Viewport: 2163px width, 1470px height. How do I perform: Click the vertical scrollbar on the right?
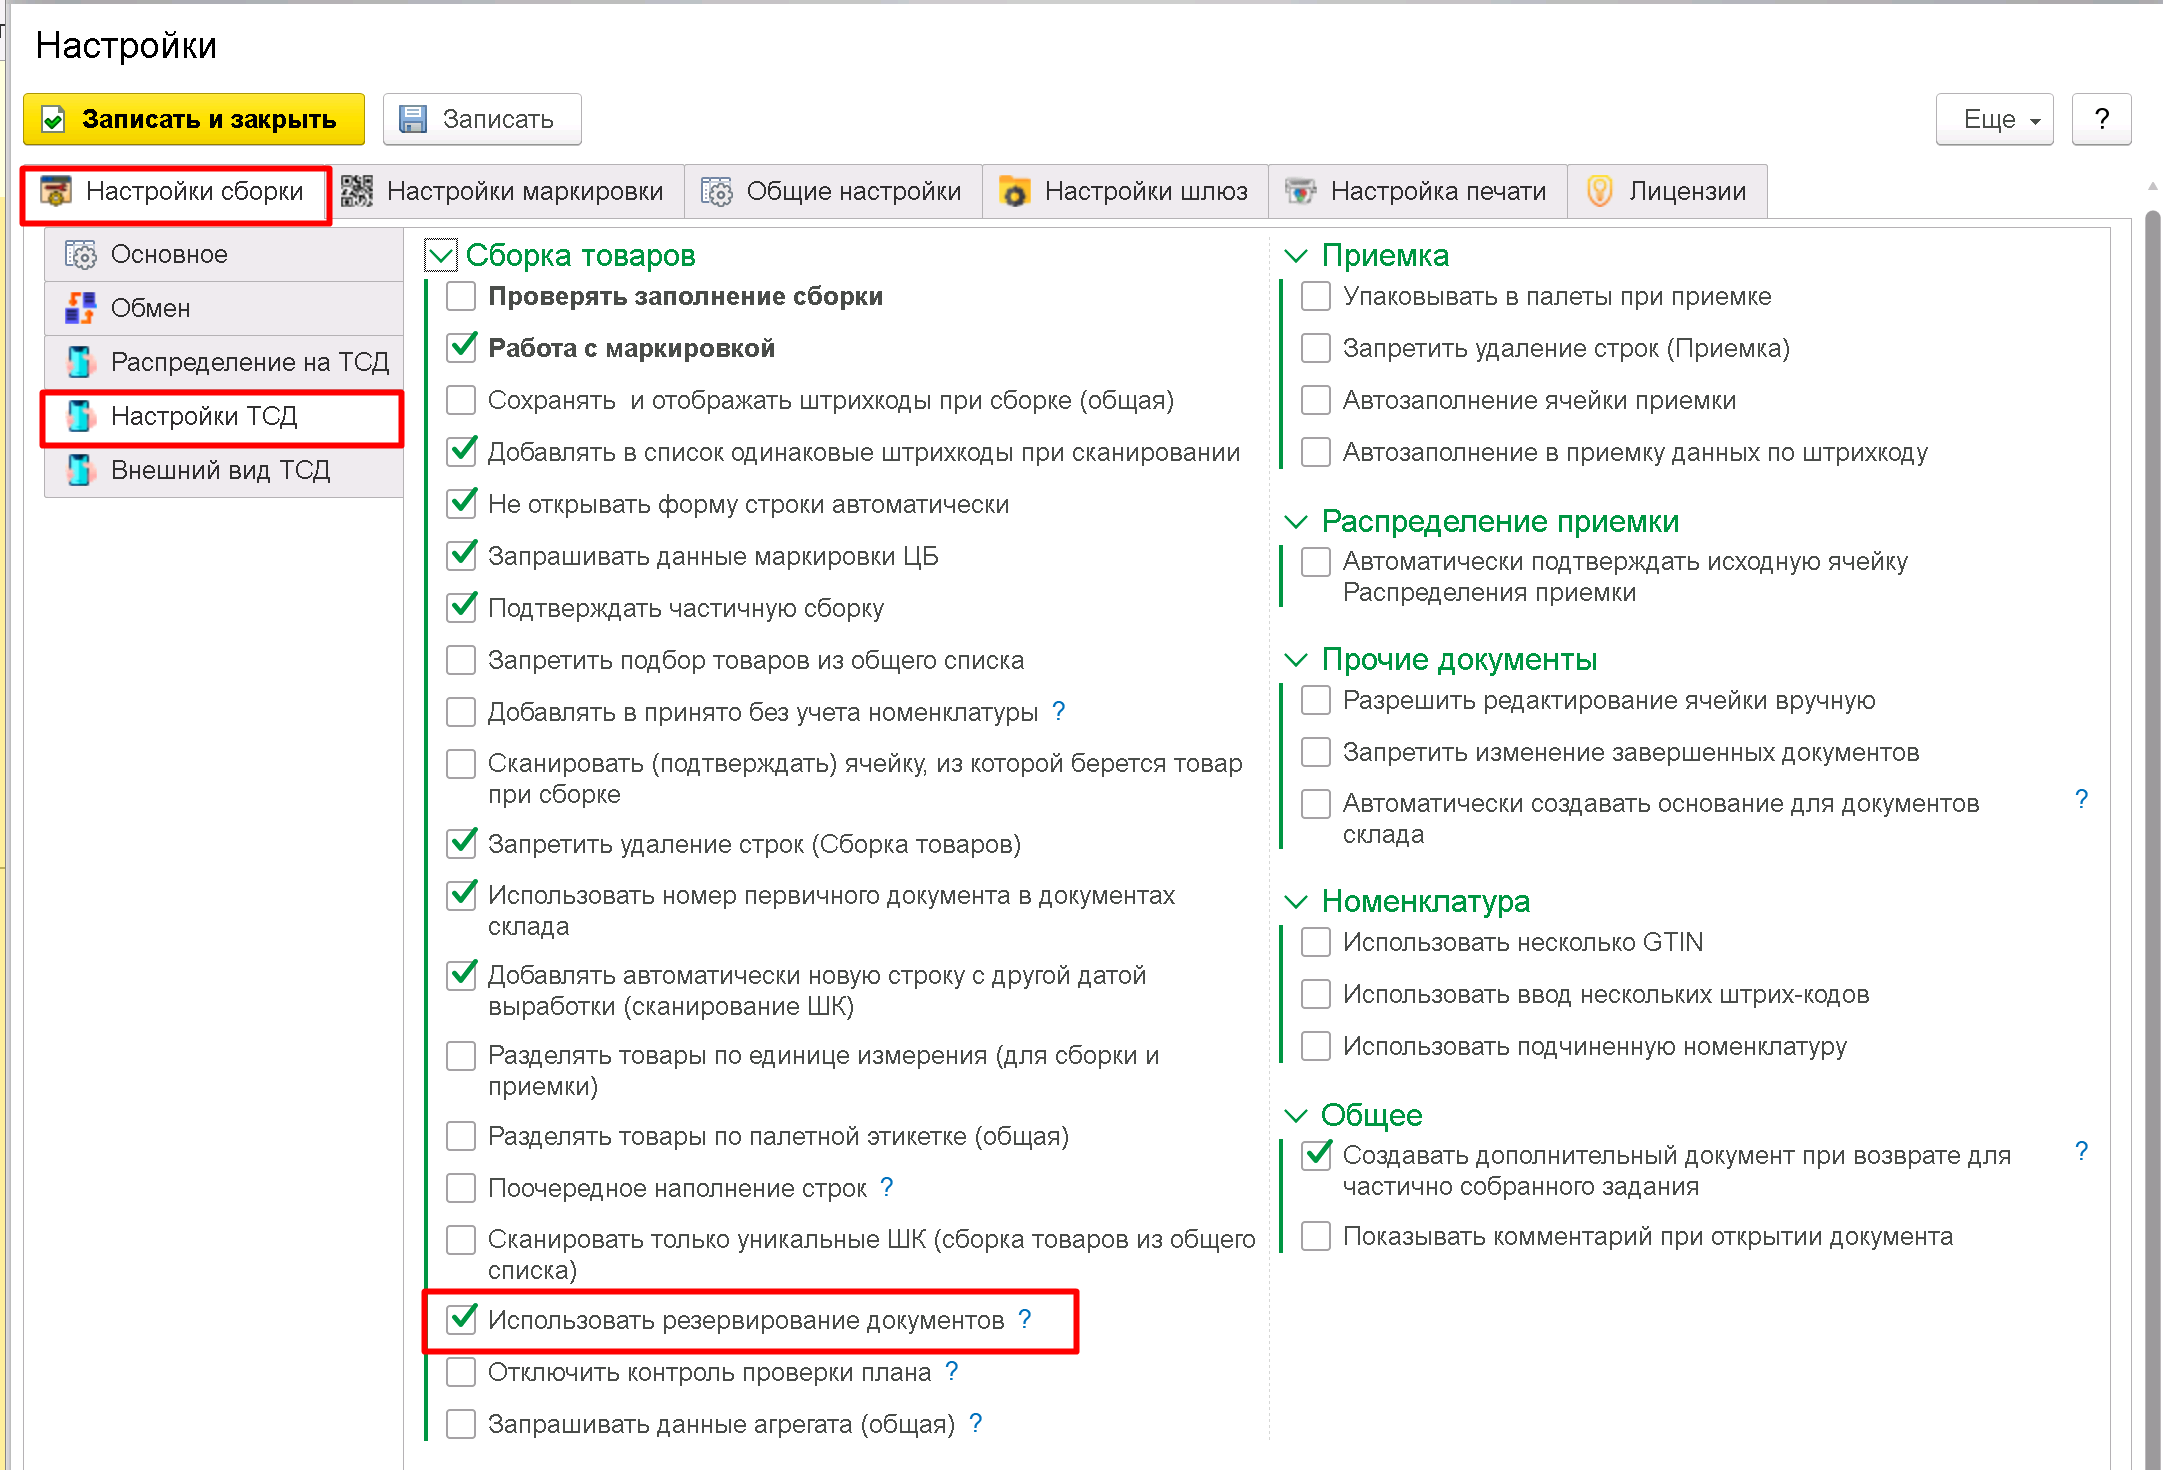pyautogui.click(x=2152, y=840)
